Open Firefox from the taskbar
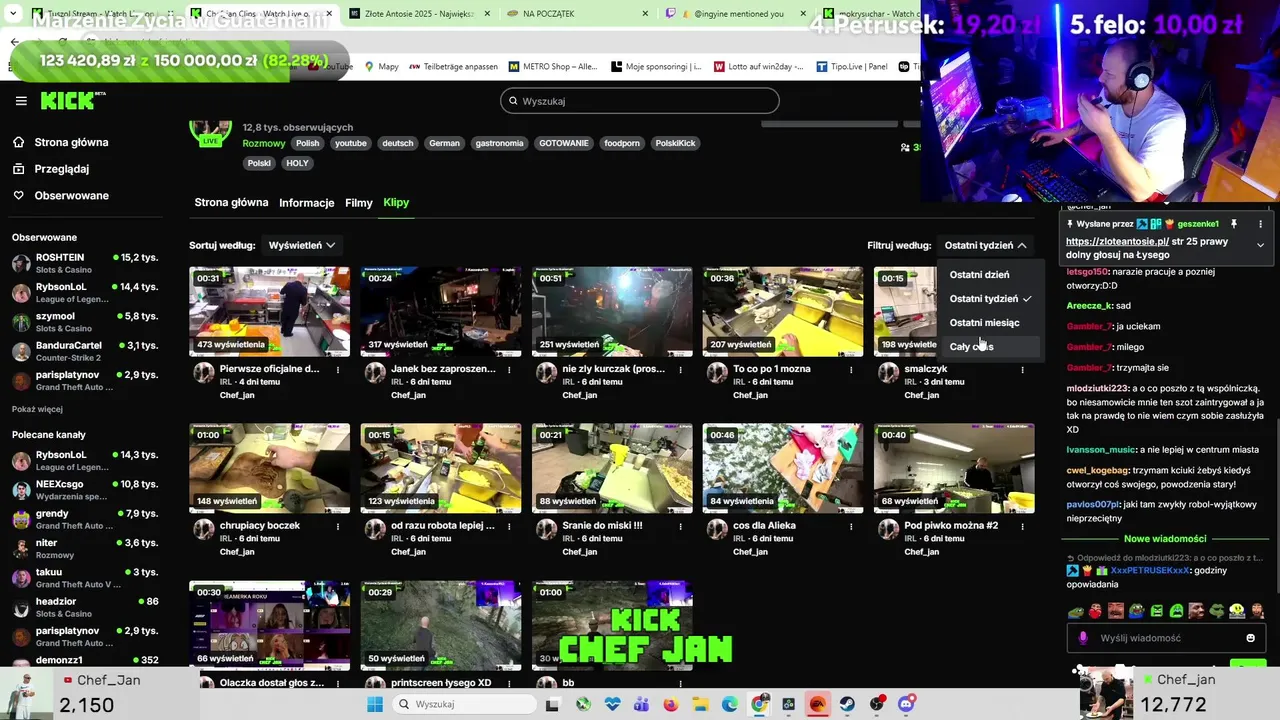 pyautogui.click(x=670, y=704)
